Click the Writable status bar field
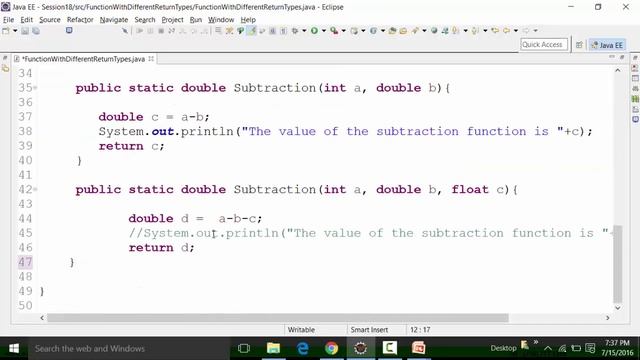The image size is (640, 360). coord(301,330)
